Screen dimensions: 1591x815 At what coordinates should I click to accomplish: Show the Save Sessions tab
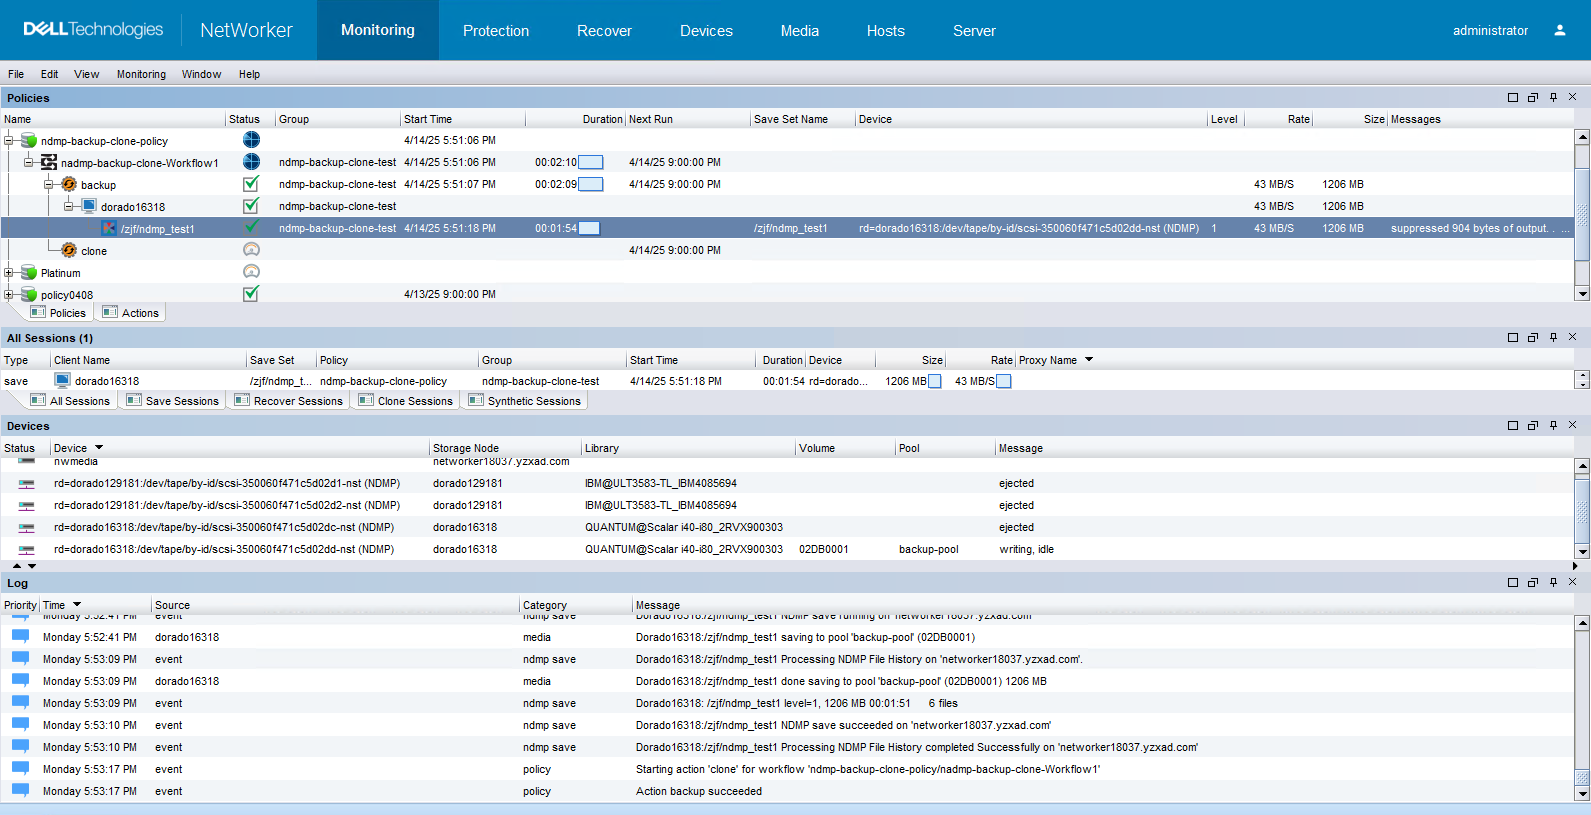click(173, 401)
